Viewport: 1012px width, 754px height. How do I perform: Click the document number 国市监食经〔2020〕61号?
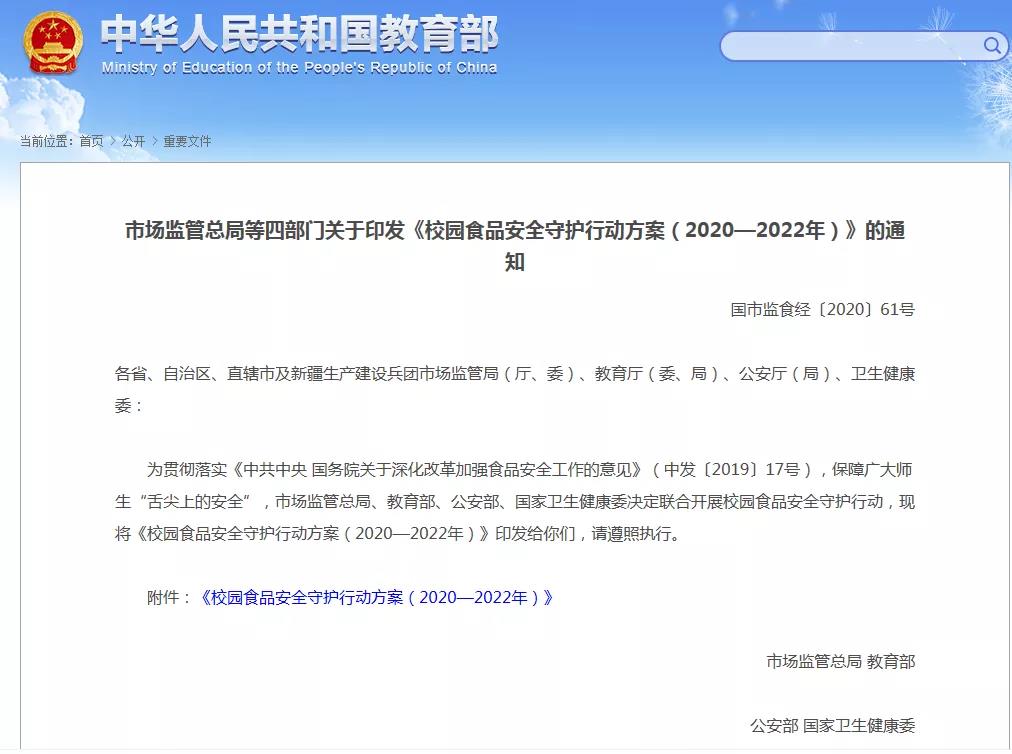click(x=823, y=309)
